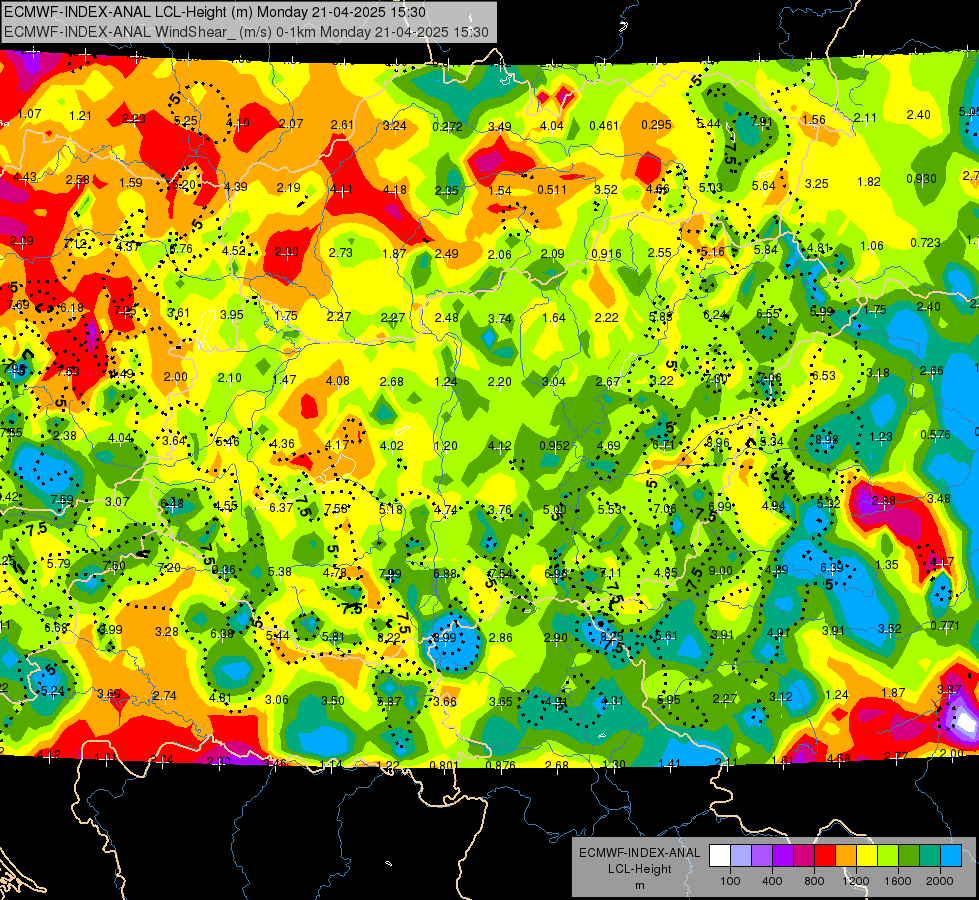This screenshot has height=900, width=979.
Task: Click the 0.272 wind shear value
Action: coord(448,127)
